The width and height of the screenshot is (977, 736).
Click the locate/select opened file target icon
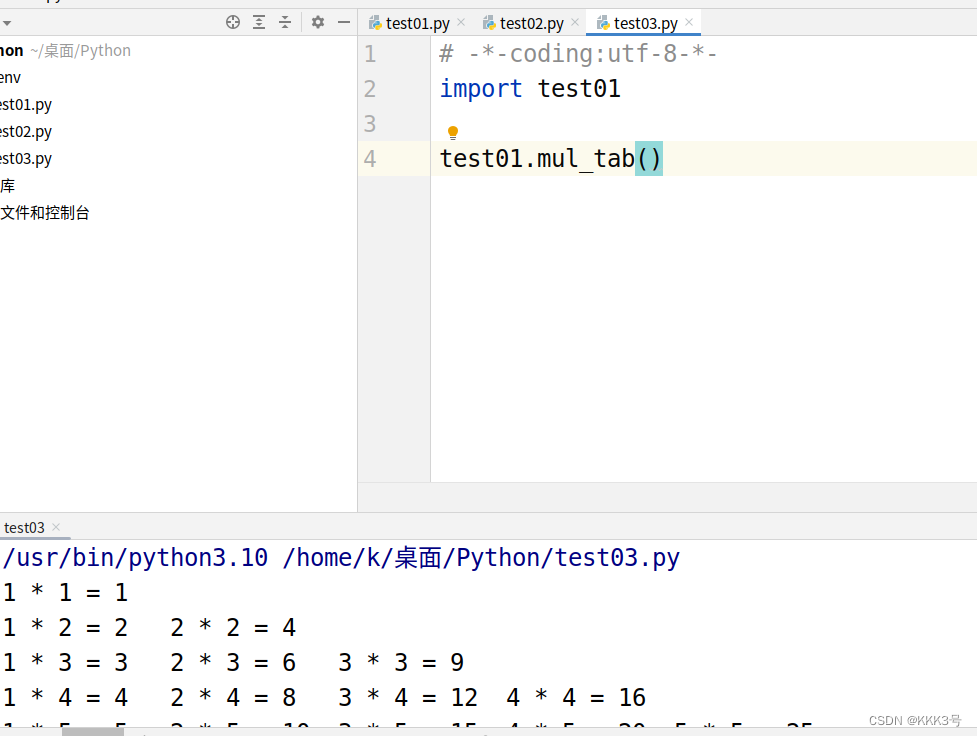coord(232,22)
